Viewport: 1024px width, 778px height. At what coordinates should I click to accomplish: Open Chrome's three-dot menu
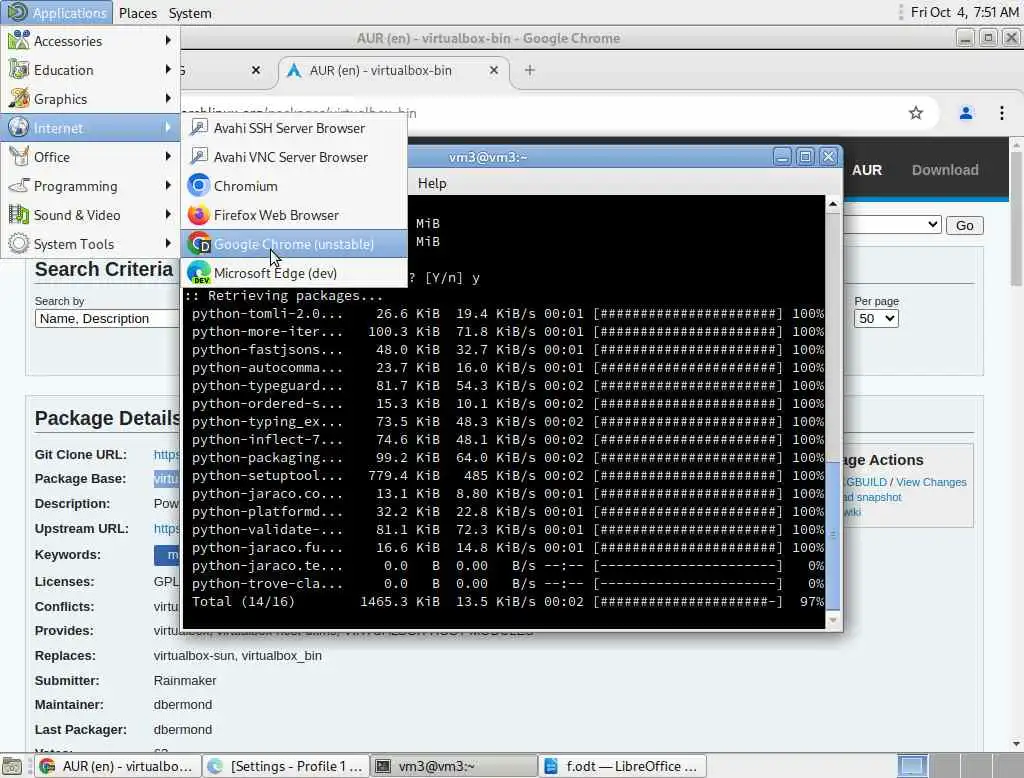(x=1001, y=113)
